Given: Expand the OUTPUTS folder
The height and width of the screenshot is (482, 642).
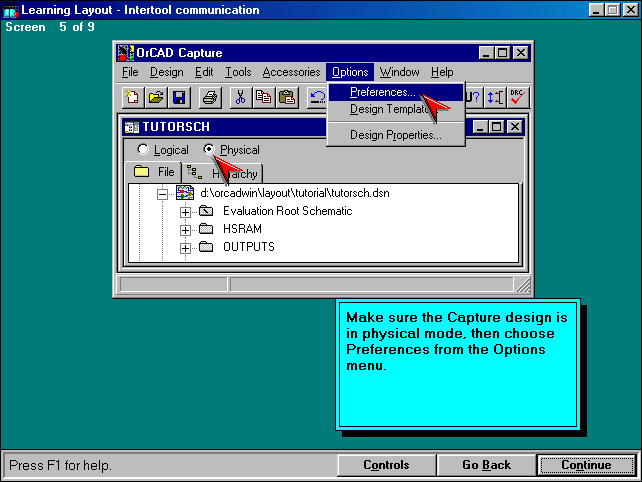Looking at the screenshot, I should pos(185,248).
